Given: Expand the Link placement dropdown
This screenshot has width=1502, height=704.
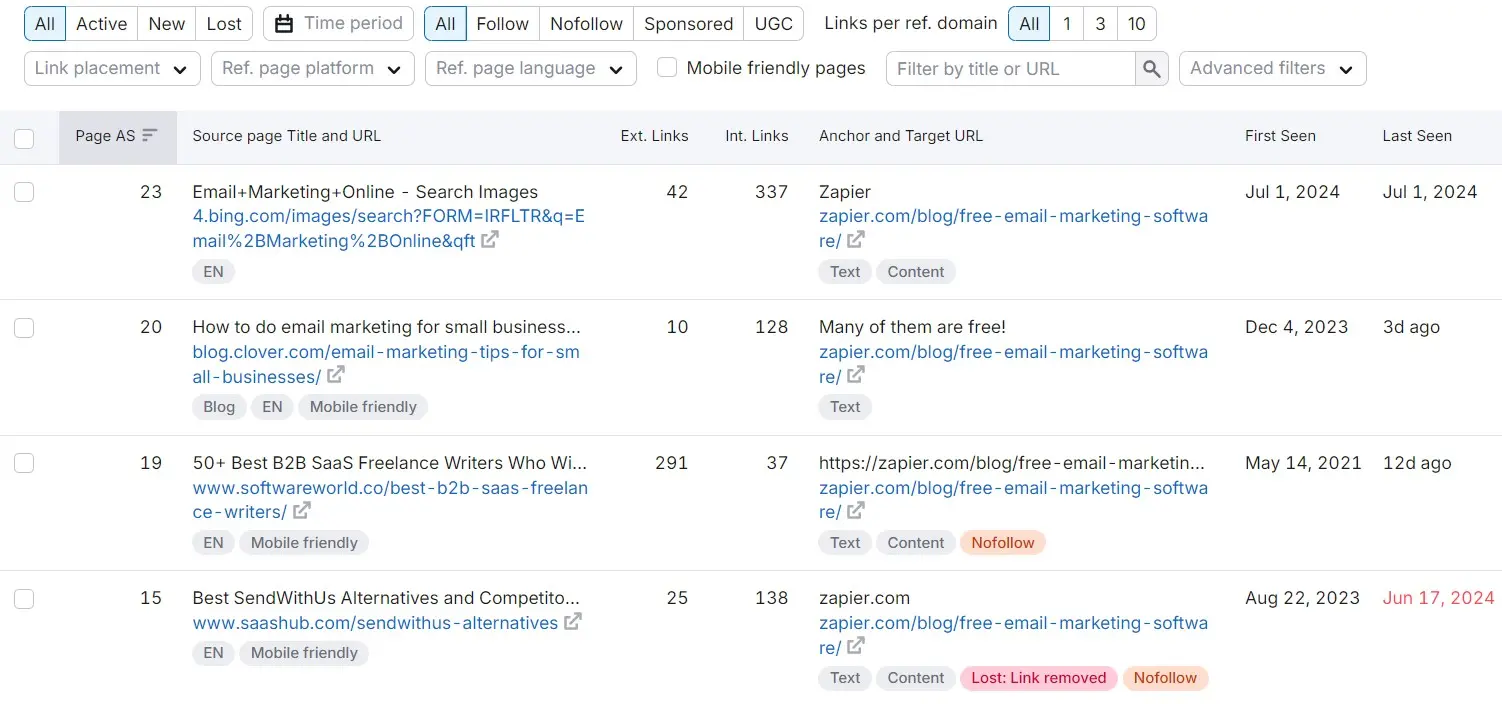Looking at the screenshot, I should (111, 68).
